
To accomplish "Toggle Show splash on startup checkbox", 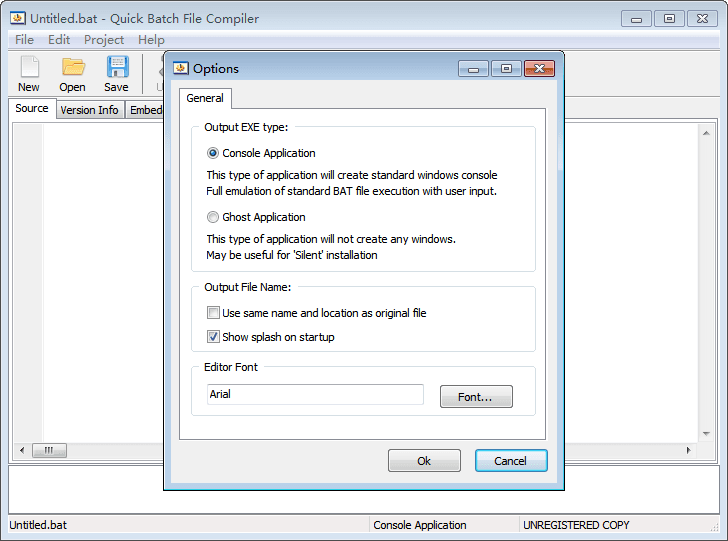I will (x=213, y=337).
